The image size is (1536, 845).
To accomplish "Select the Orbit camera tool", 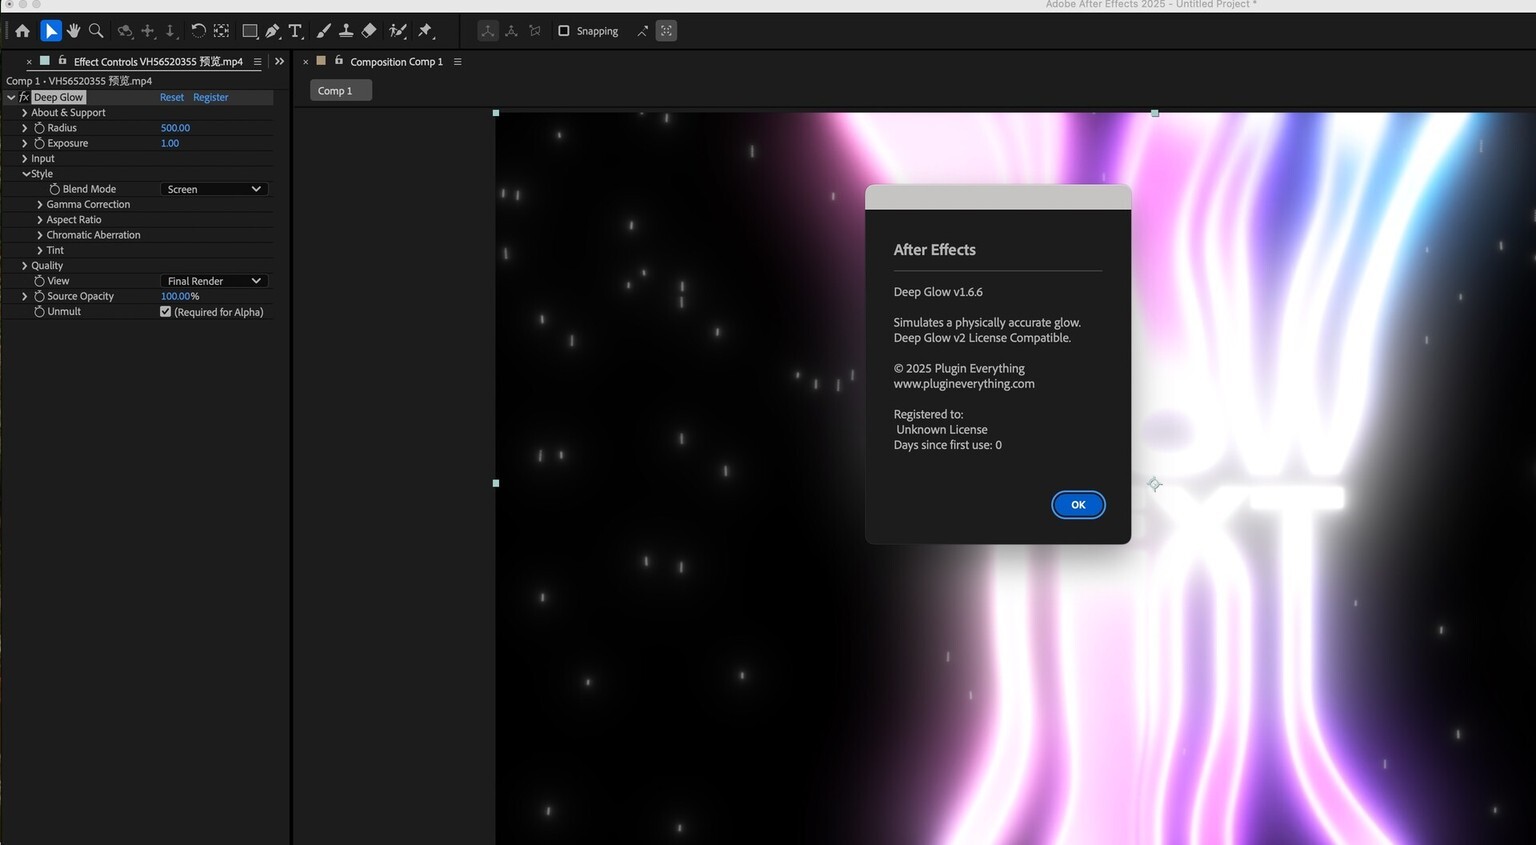I will pyautogui.click(x=125, y=31).
